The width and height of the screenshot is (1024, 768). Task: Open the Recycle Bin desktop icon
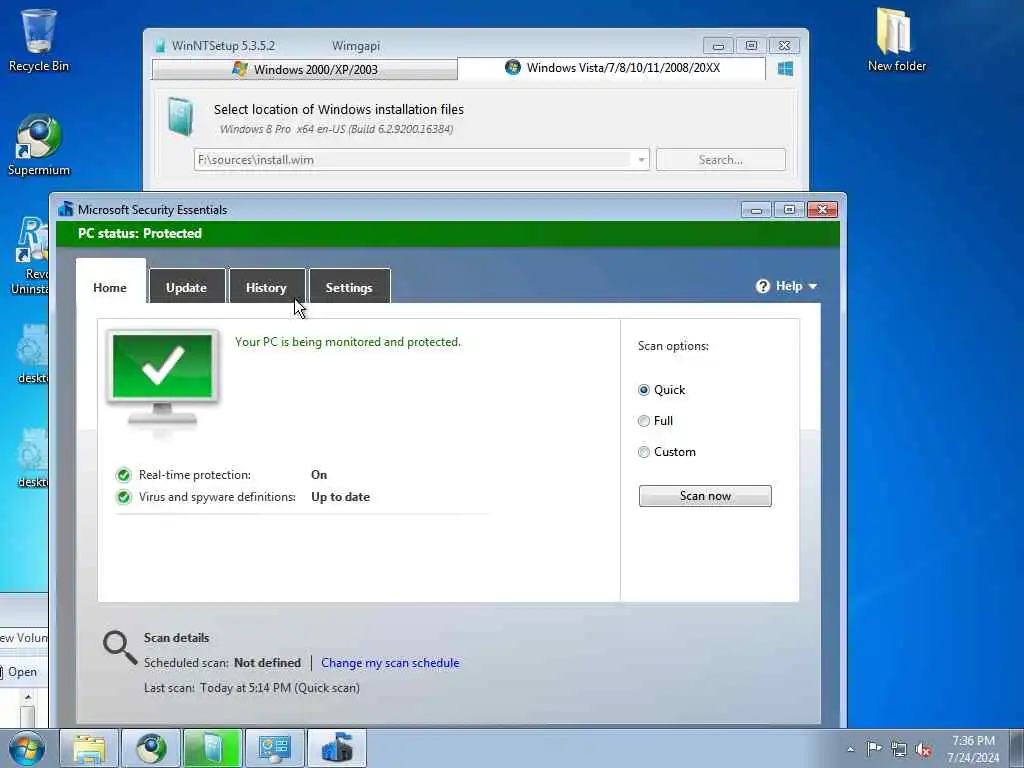point(39,40)
